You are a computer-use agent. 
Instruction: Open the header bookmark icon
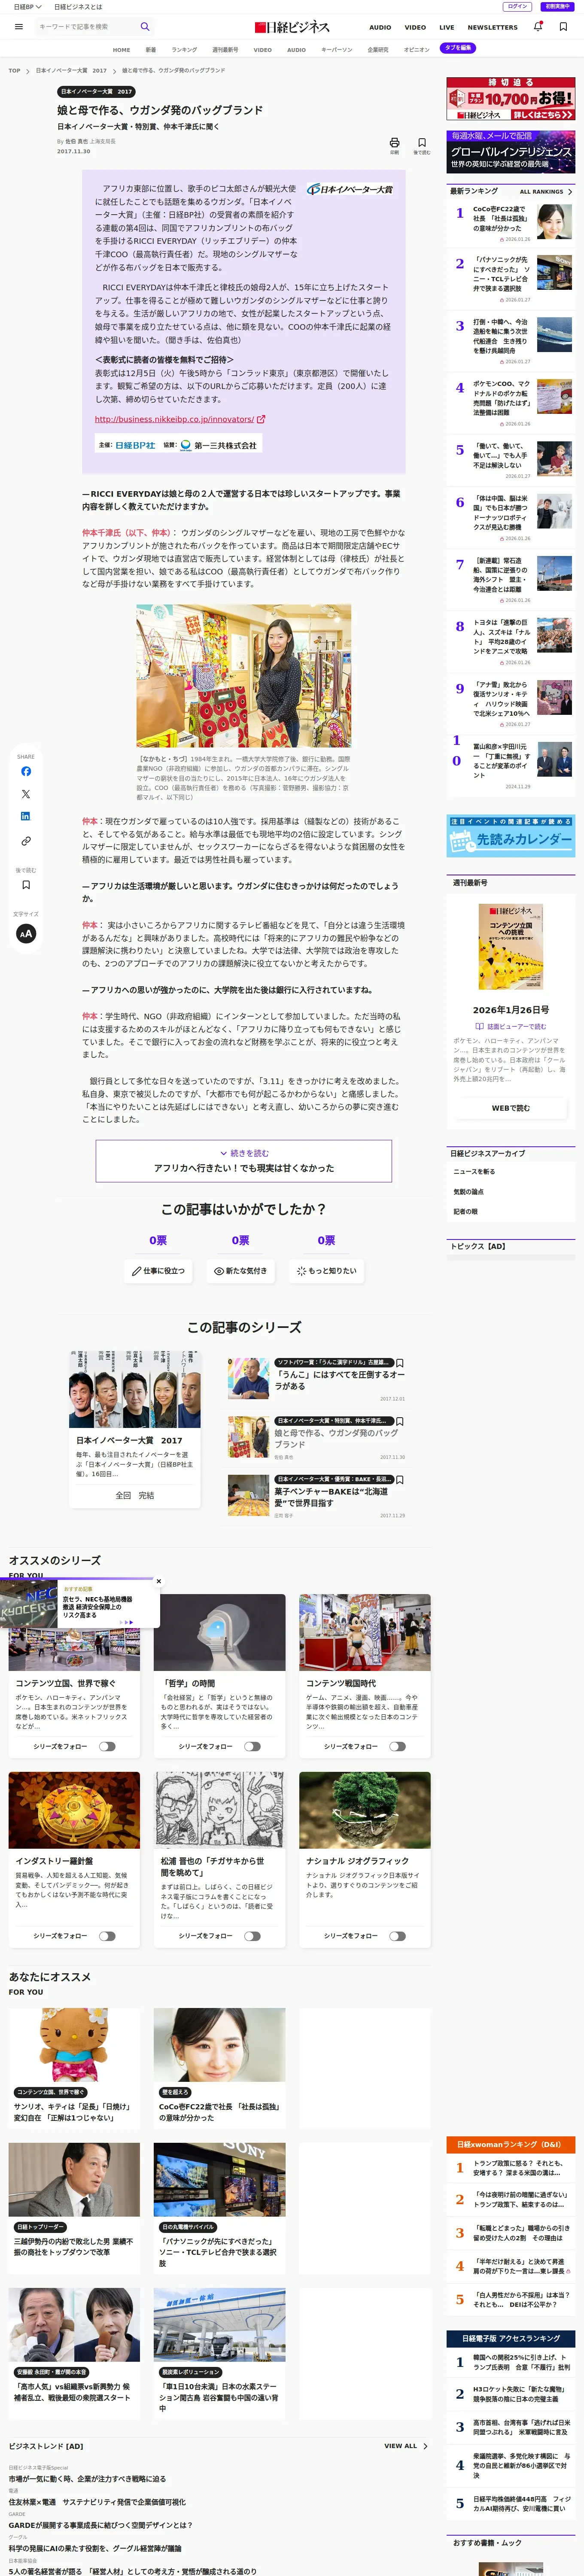click(x=563, y=27)
